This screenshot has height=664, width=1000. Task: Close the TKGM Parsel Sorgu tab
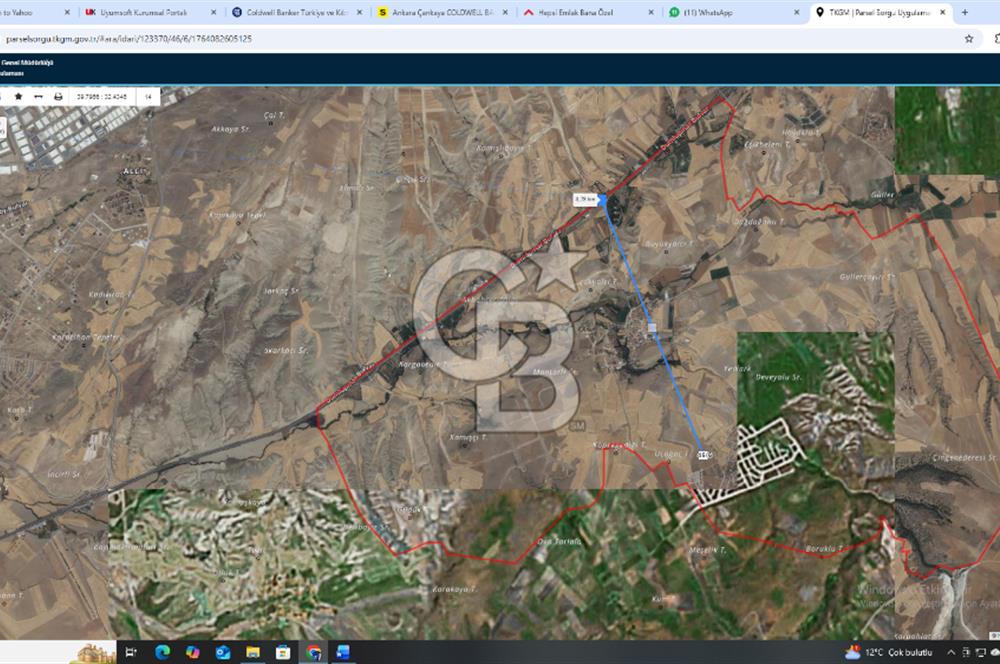coord(942,13)
